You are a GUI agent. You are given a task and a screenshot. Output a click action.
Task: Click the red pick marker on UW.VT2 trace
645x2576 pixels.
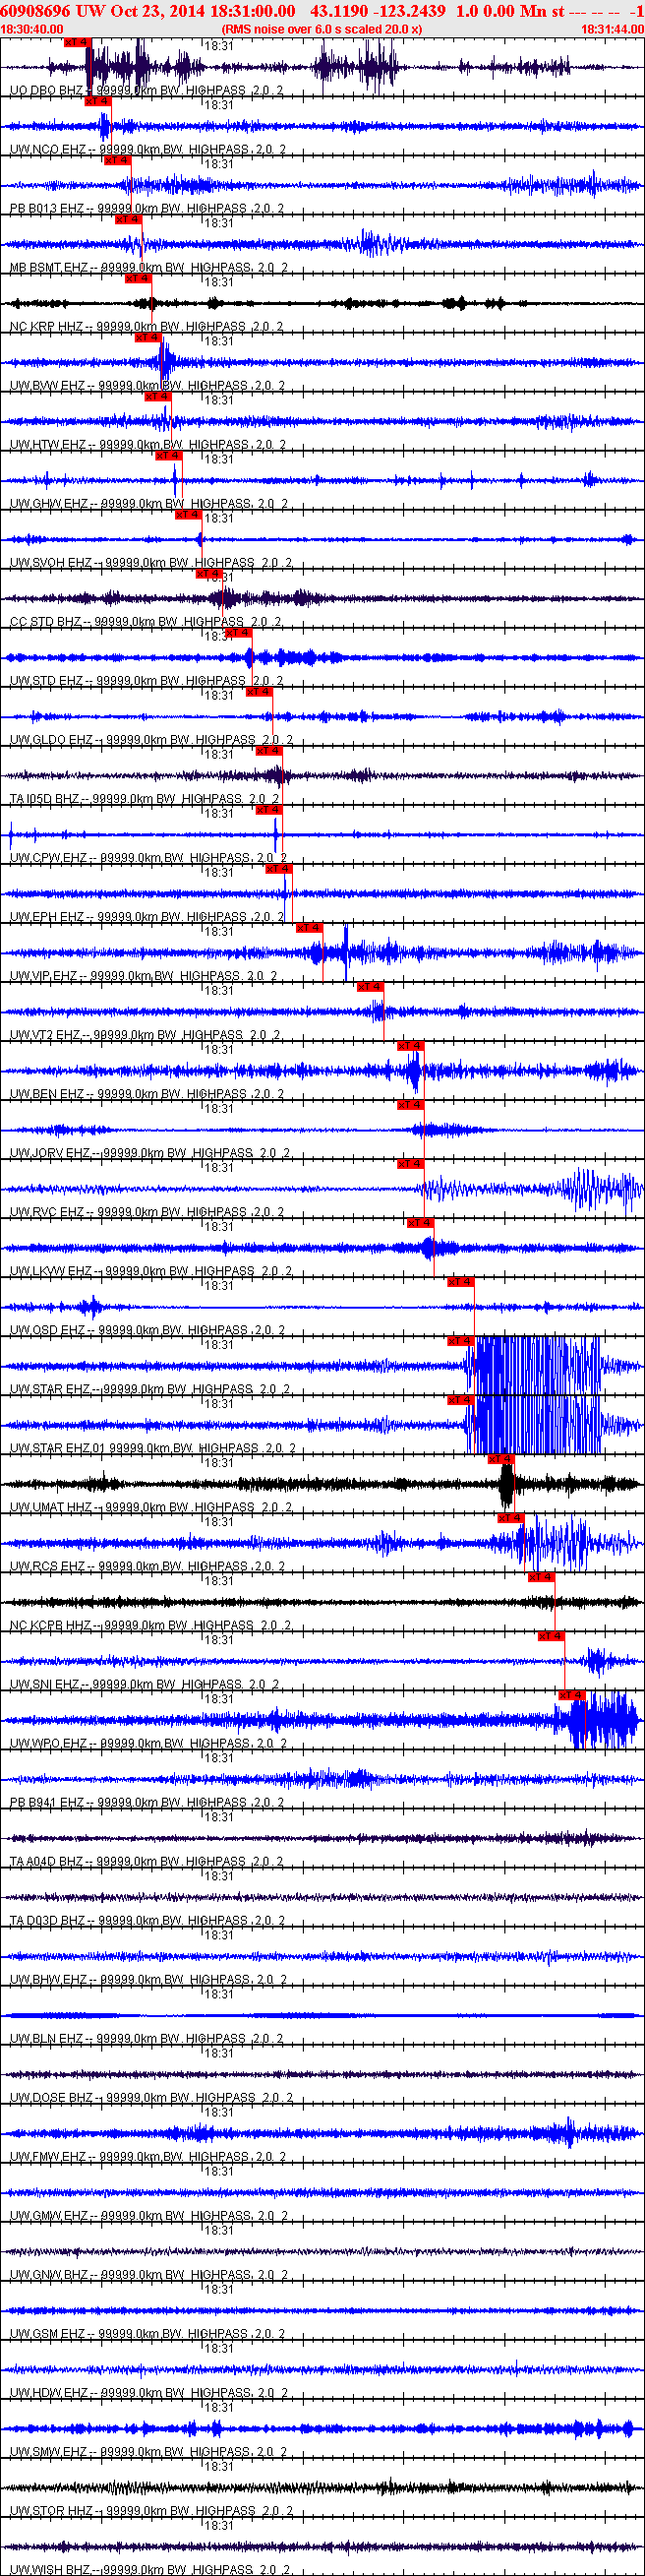(x=370, y=986)
